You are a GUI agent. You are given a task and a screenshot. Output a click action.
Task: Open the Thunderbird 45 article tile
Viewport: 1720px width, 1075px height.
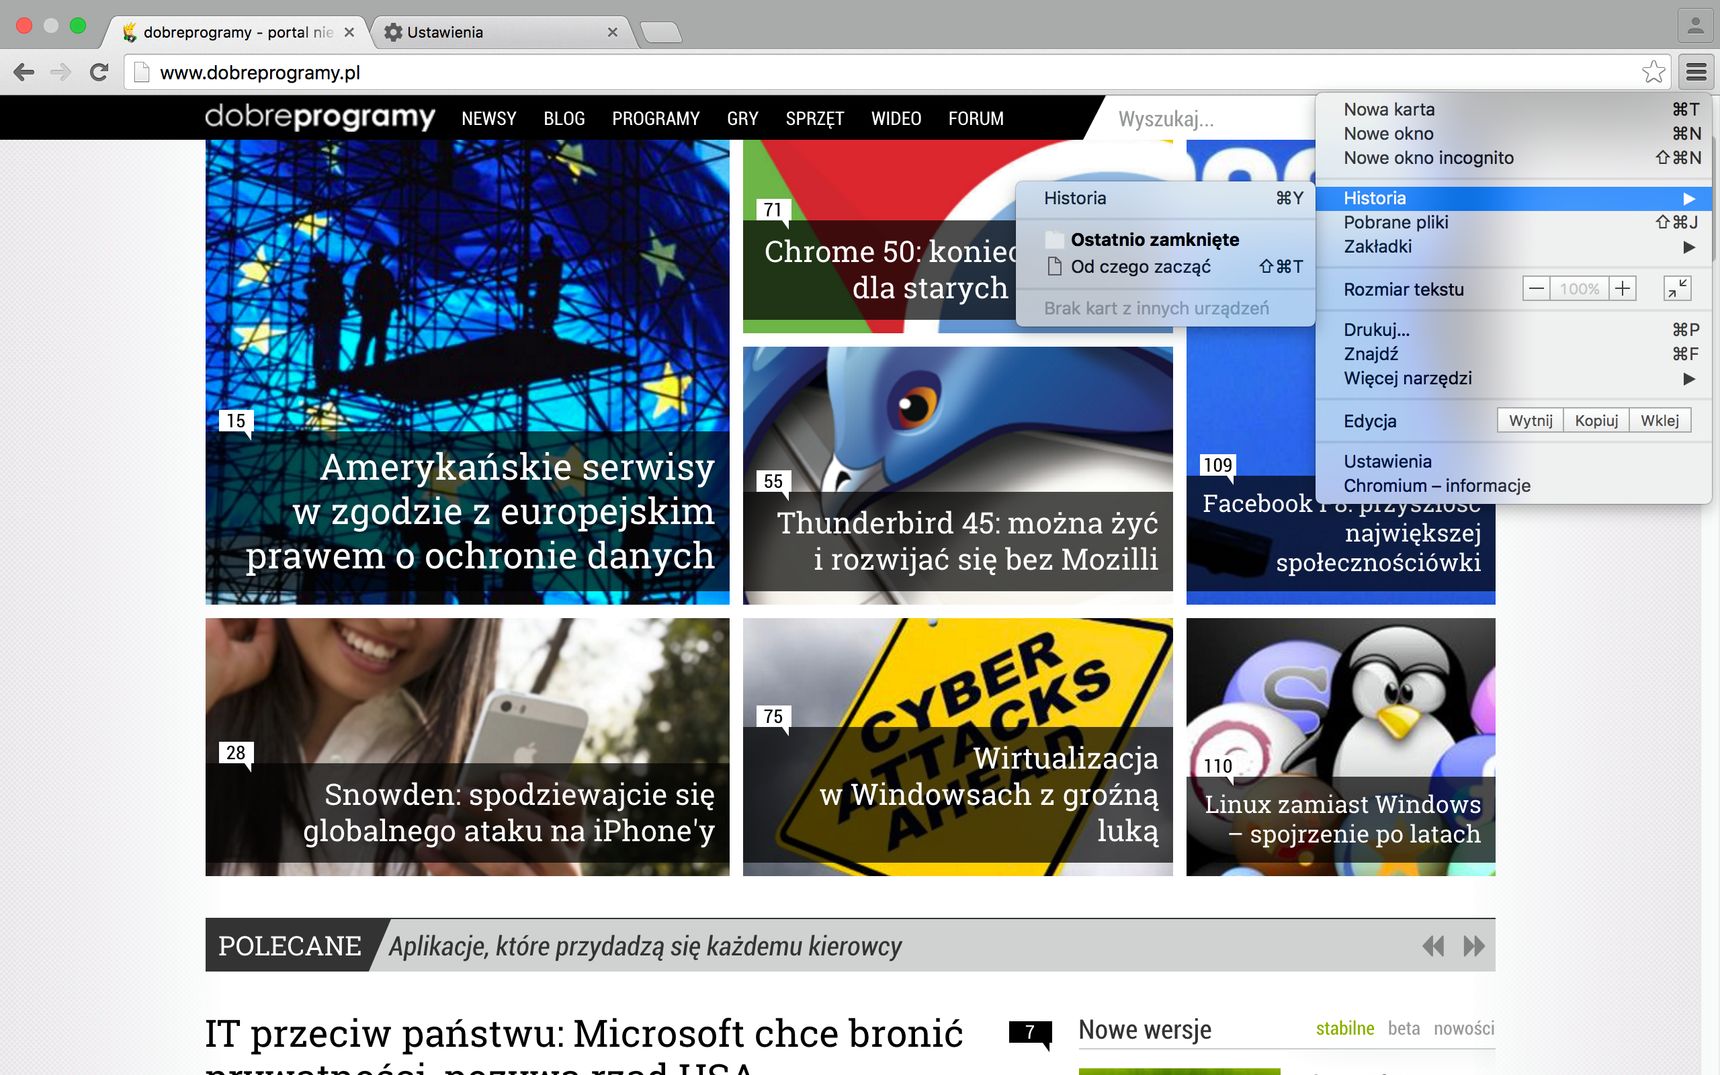(958, 476)
